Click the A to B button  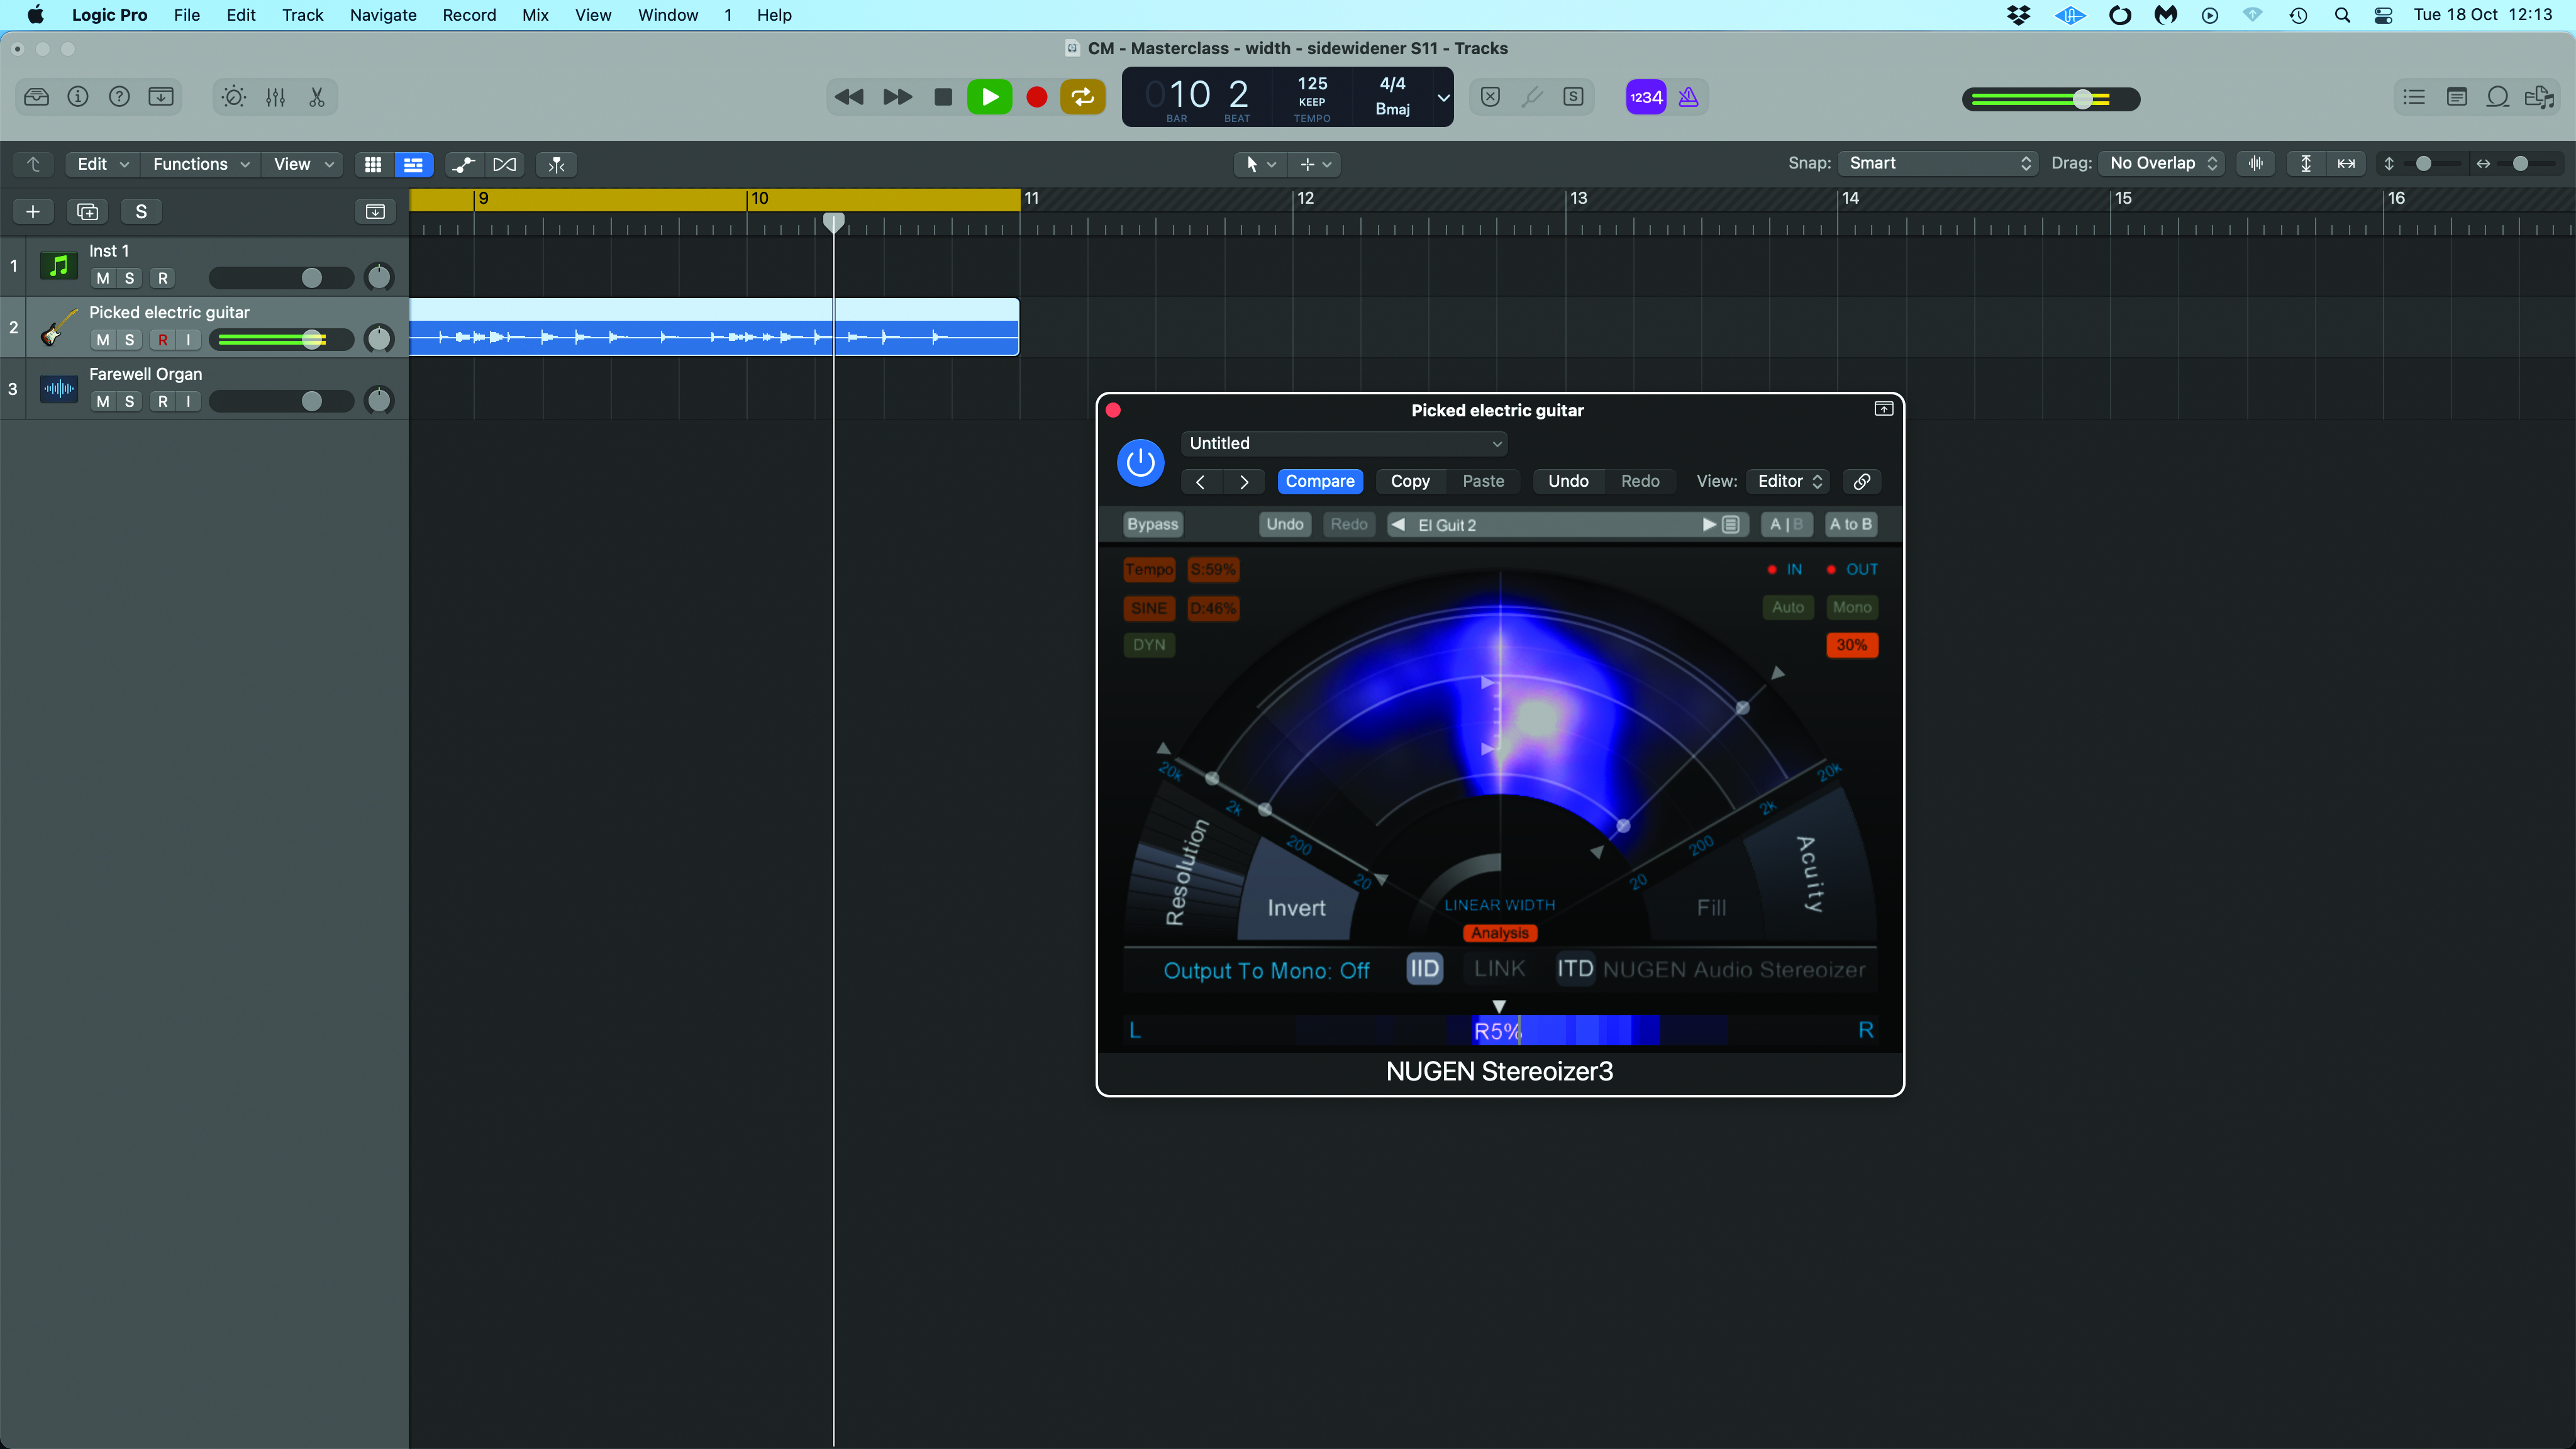1850,524
